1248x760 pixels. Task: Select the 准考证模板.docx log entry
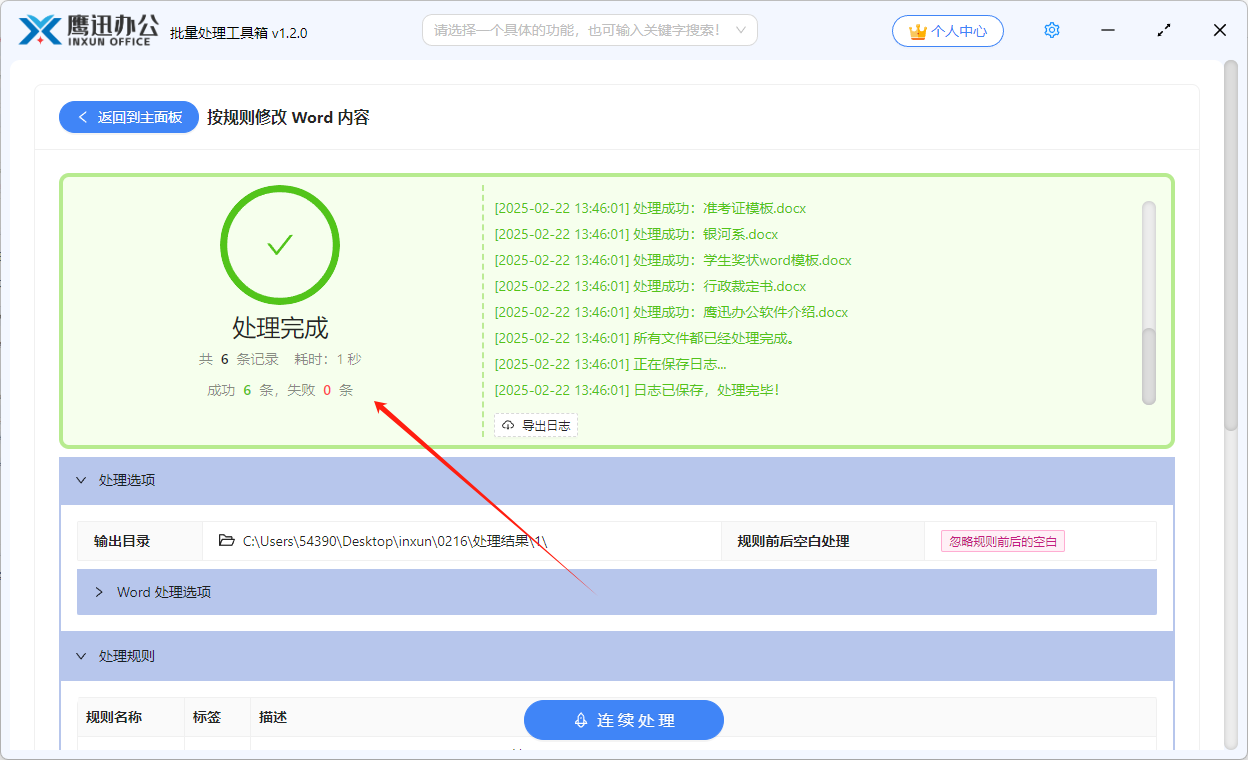click(649, 208)
